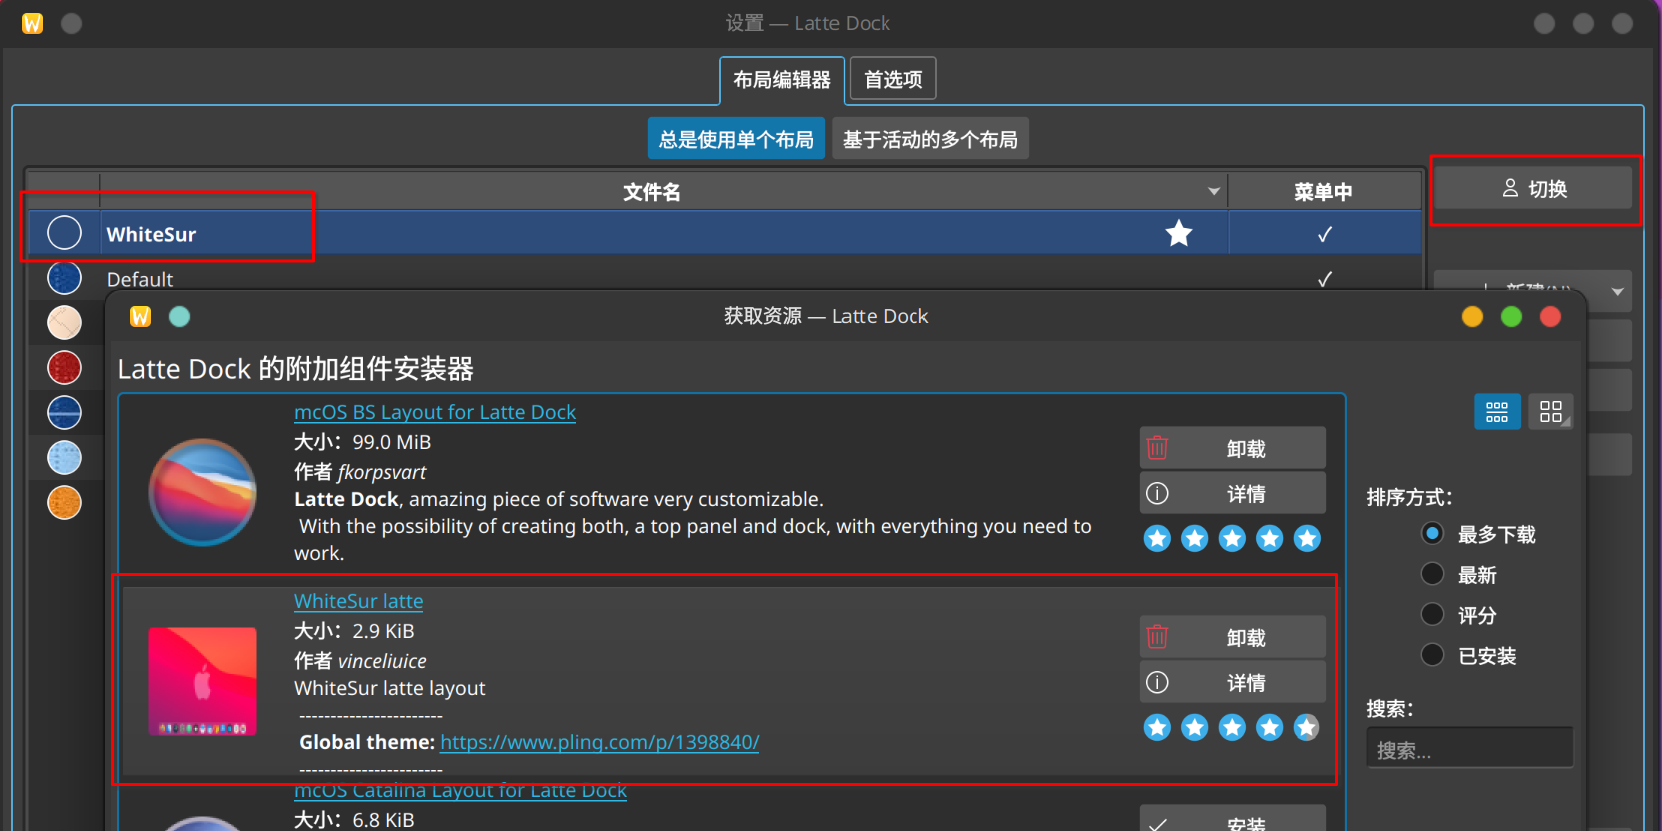Click the second rating star of mcOS BS Layout
This screenshot has width=1662, height=831.
(x=1194, y=538)
